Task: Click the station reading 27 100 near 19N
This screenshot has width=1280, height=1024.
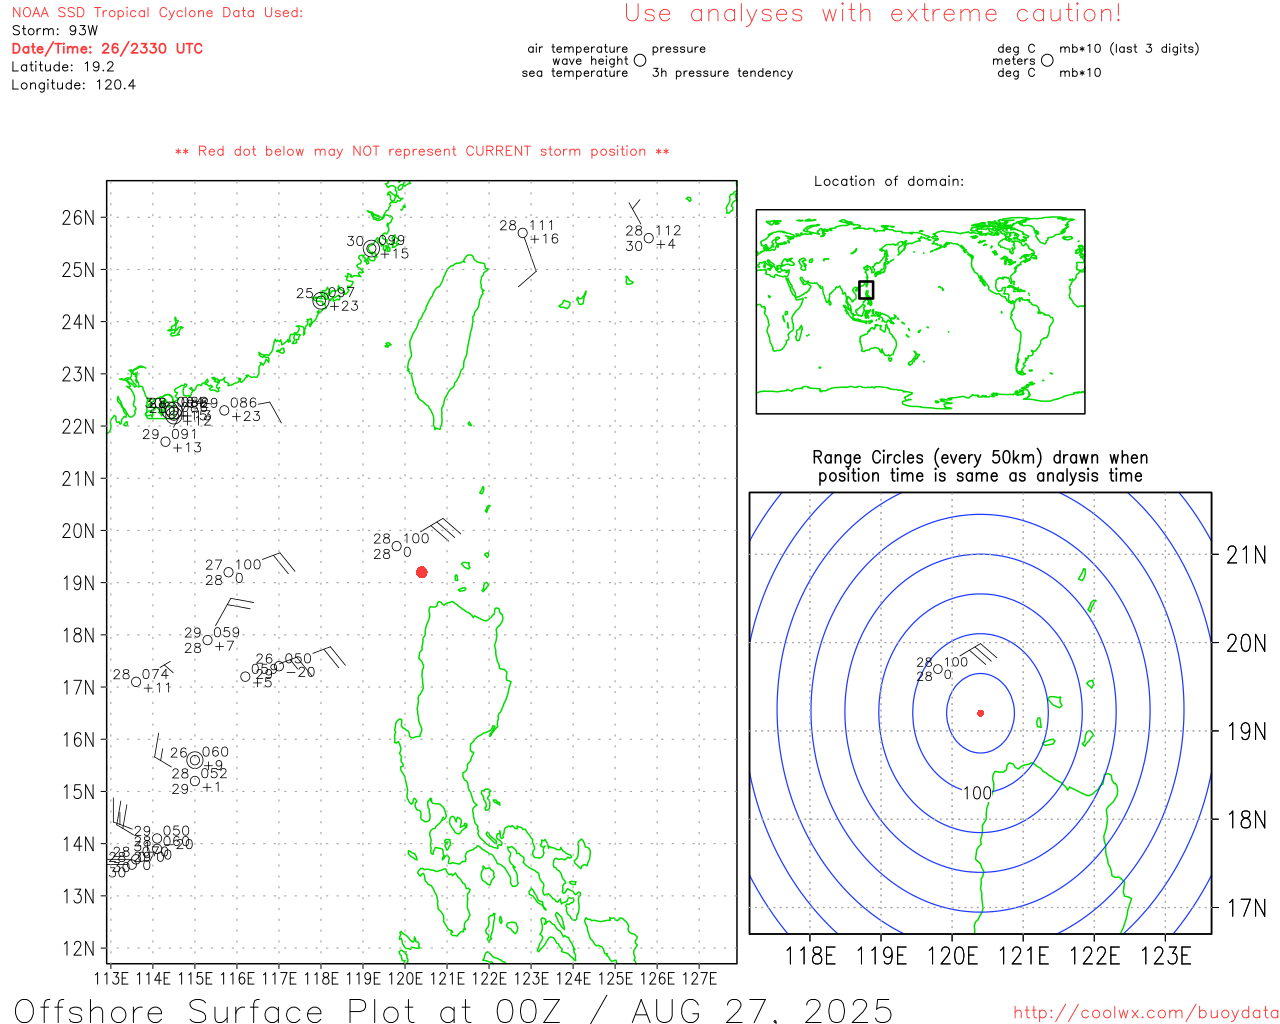Action: coord(229,572)
